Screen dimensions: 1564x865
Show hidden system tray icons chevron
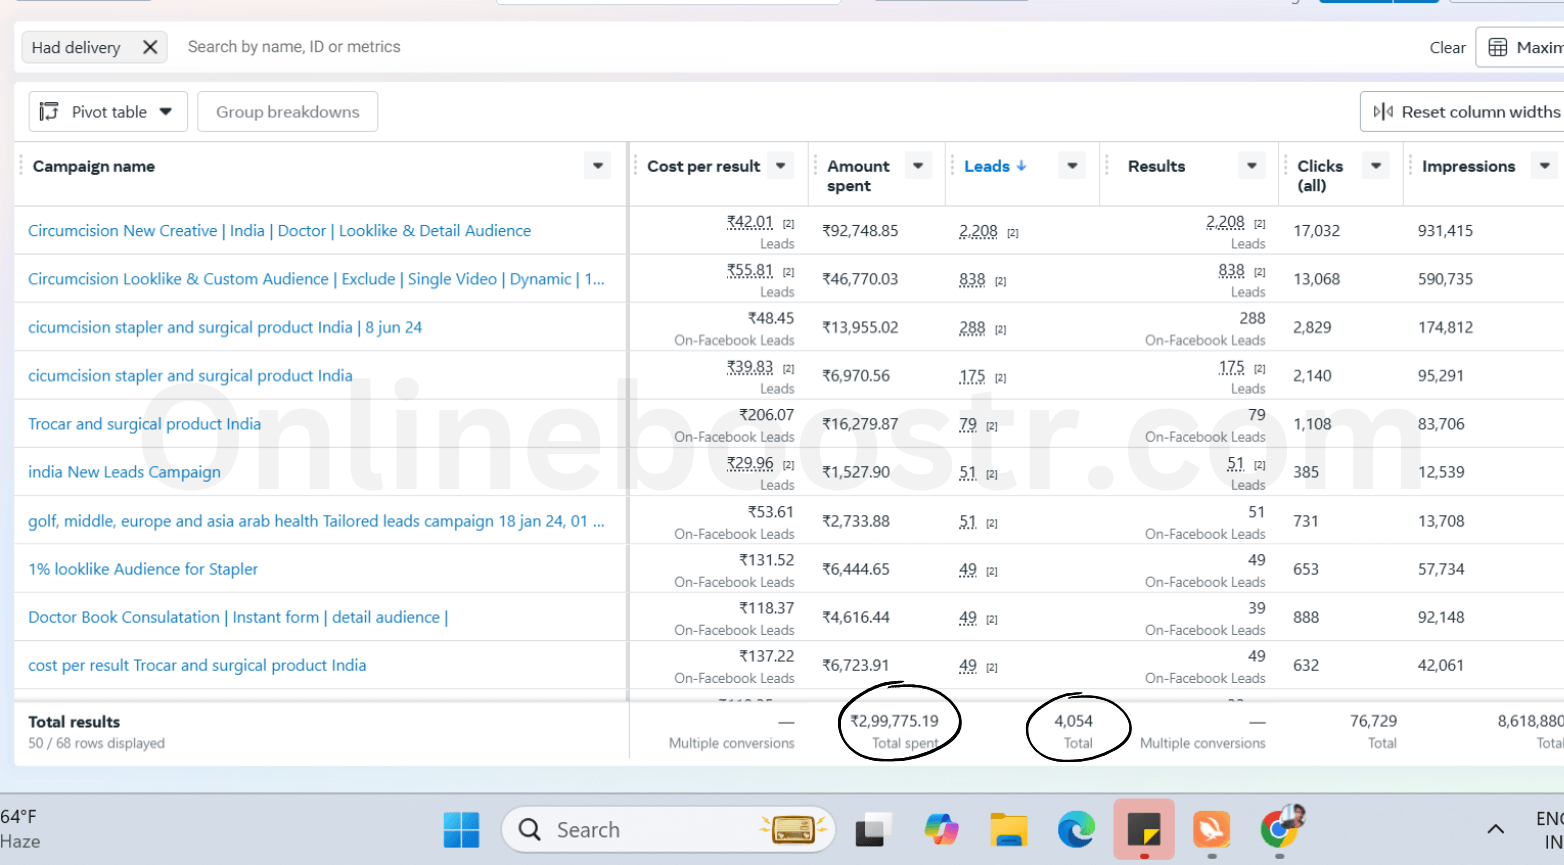(1495, 829)
